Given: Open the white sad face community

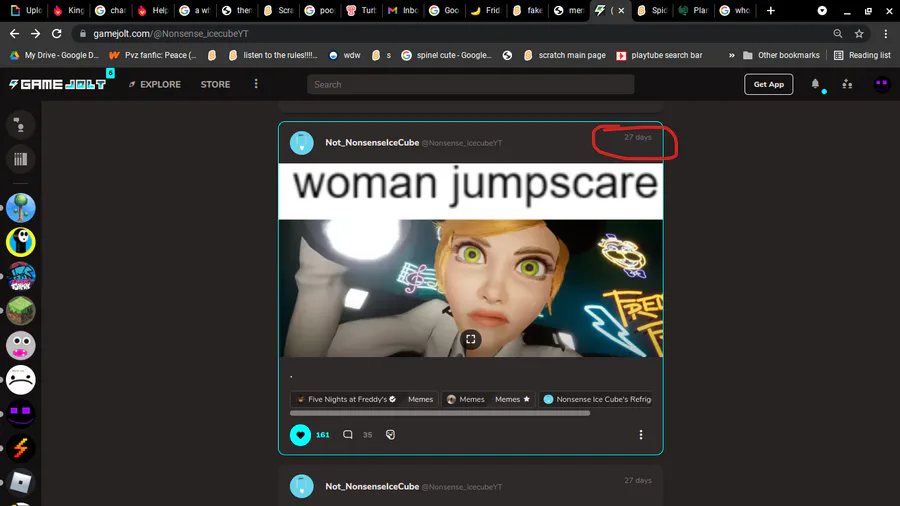Looking at the screenshot, I should click(21, 380).
